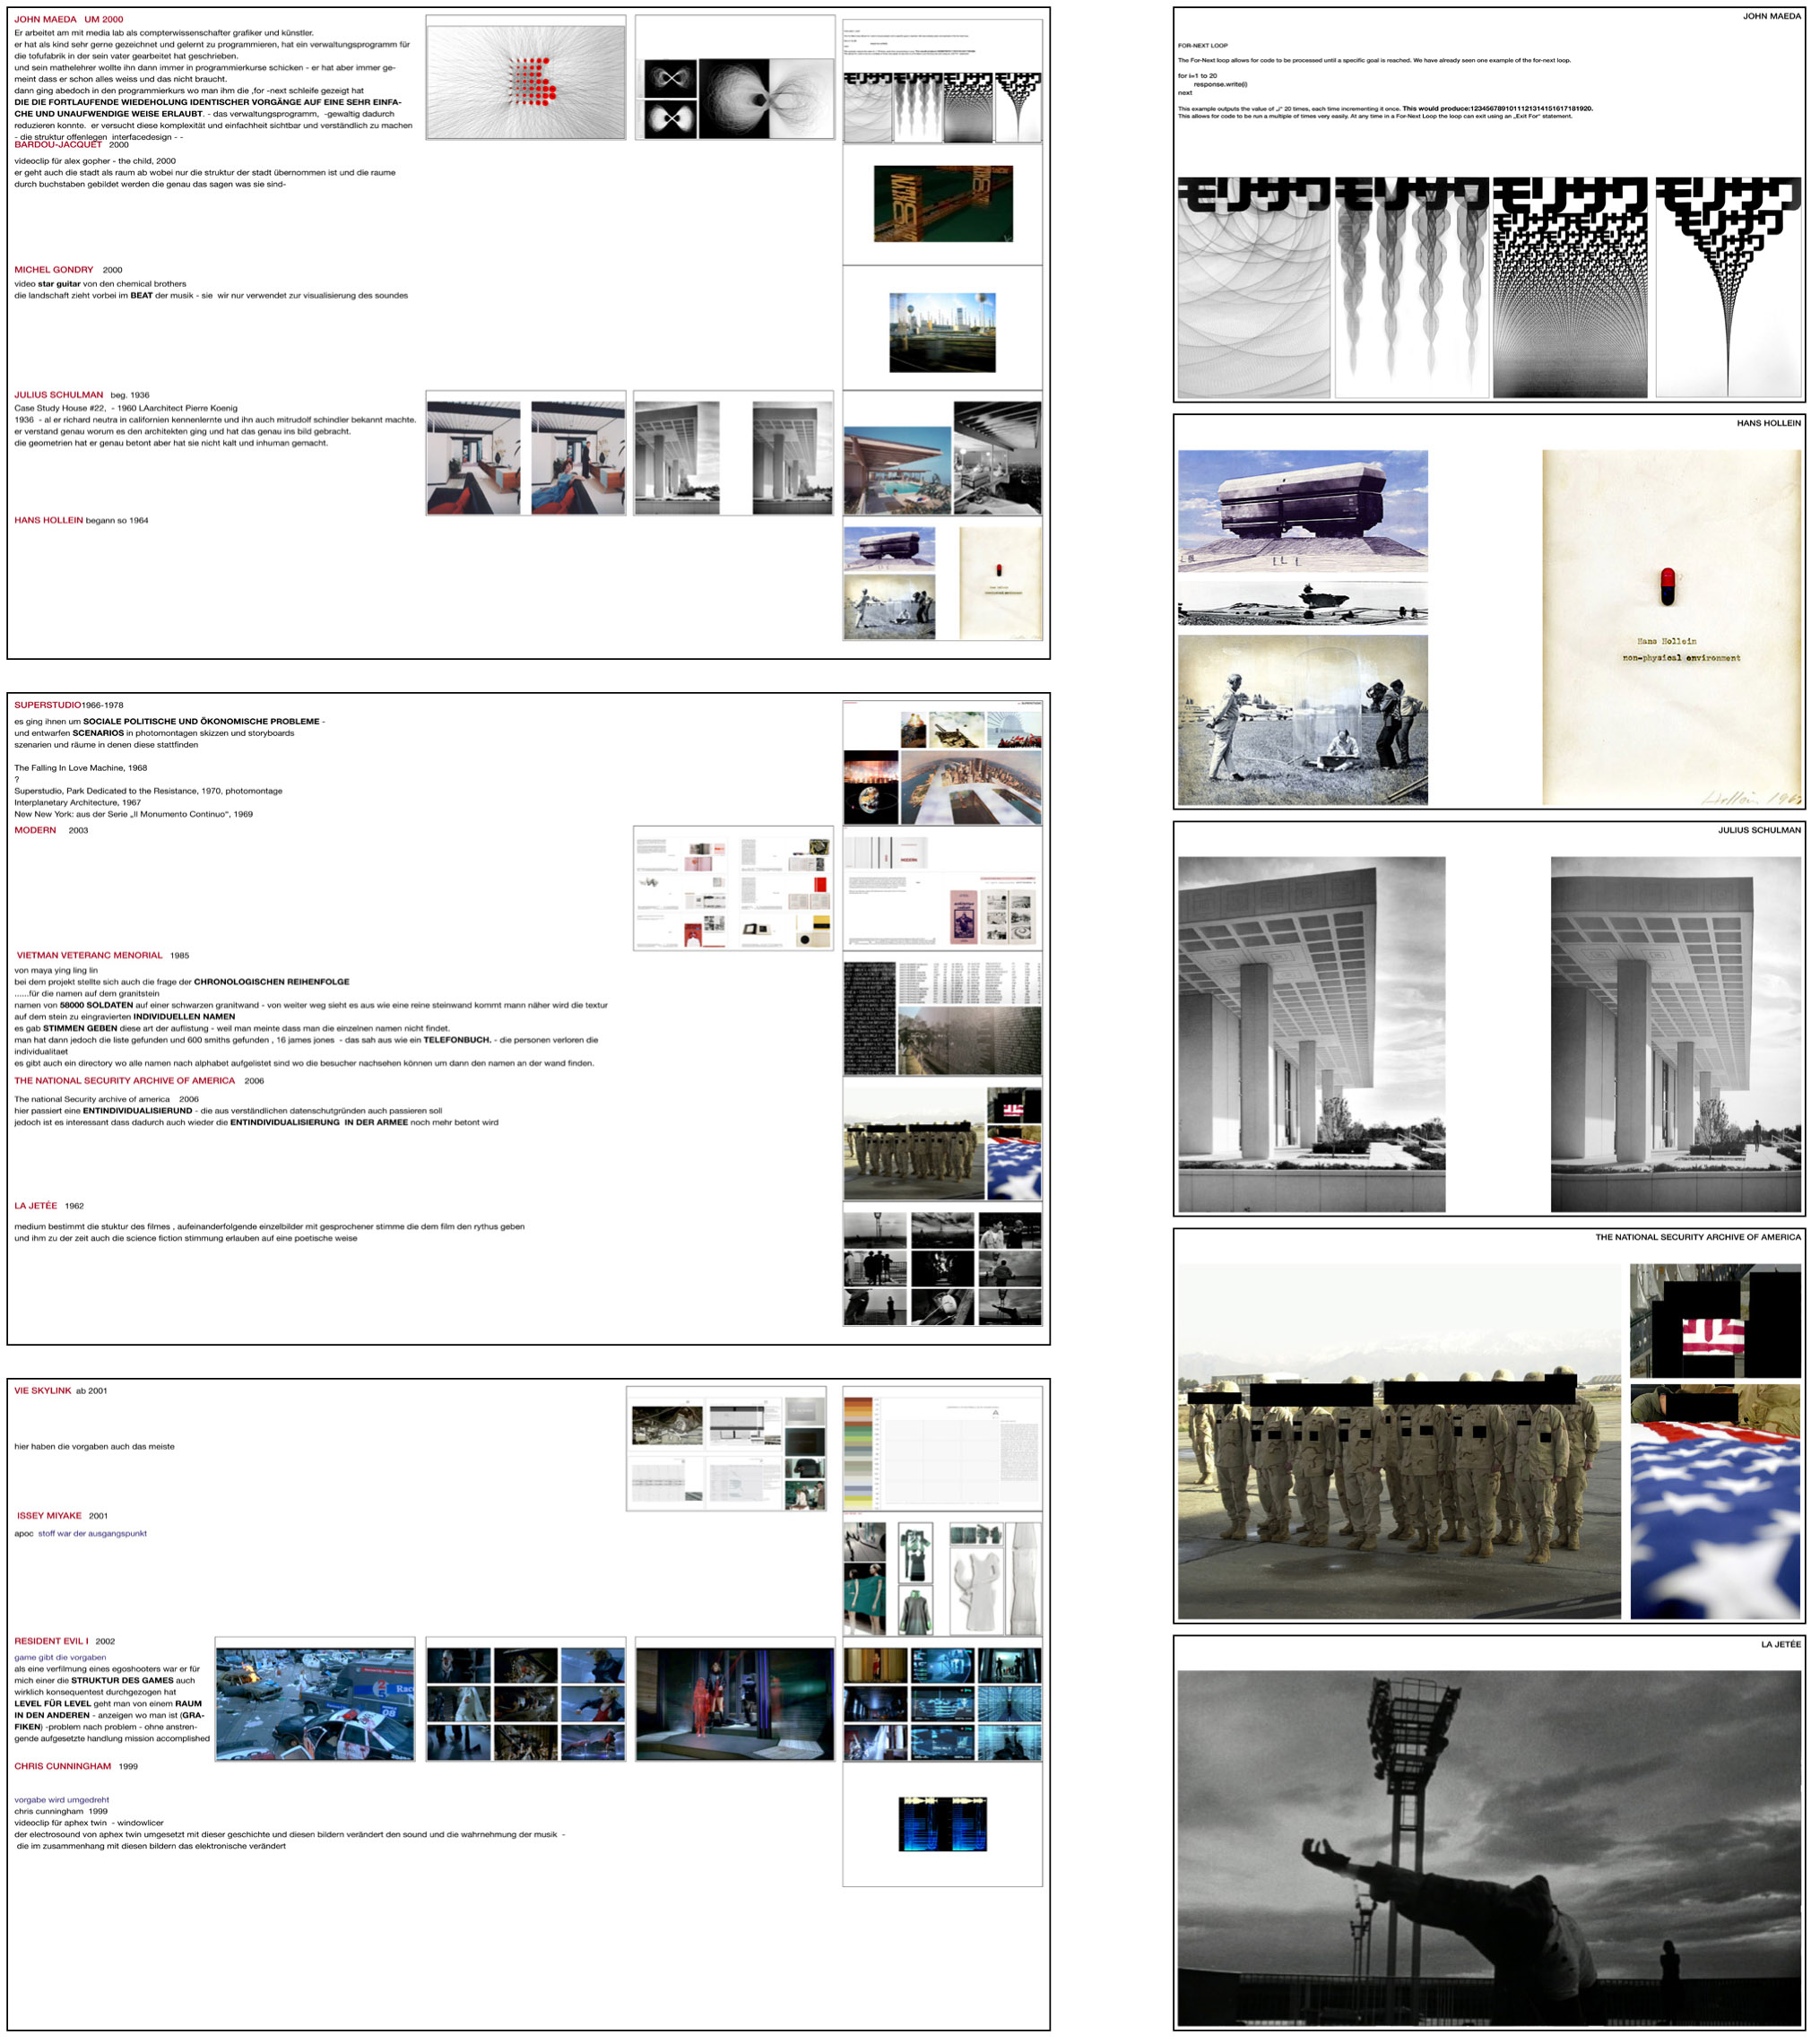Open the large La Jetée floodlight tower still
Screen dimensions: 1811x2044
[x=1489, y=1848]
